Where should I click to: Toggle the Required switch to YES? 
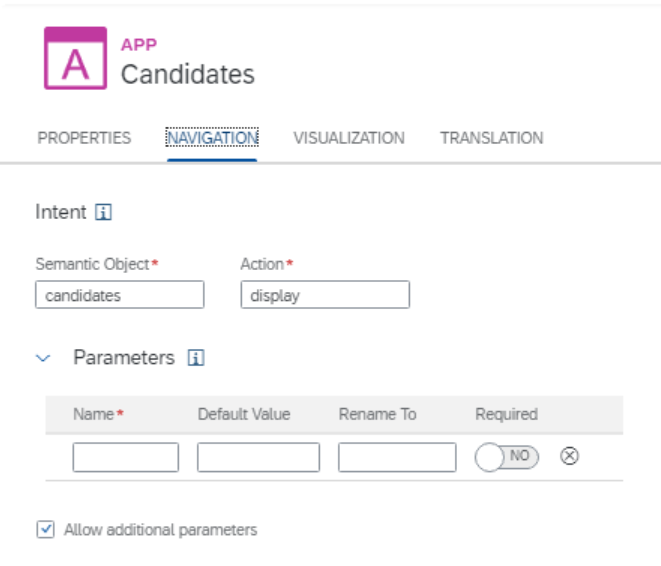(x=507, y=457)
